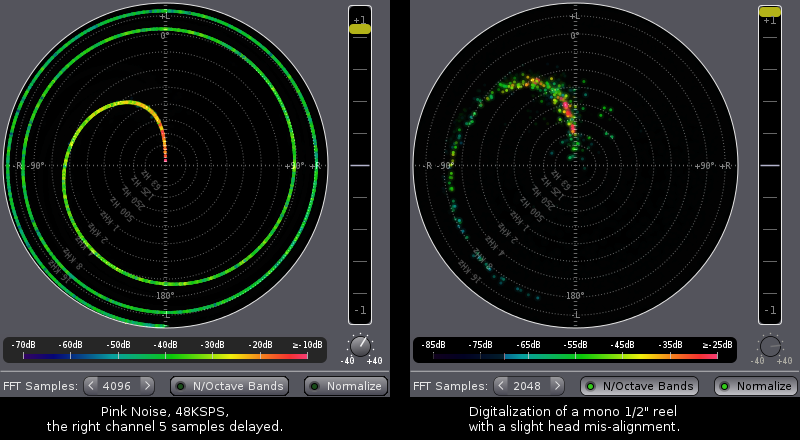
Task: Click the disabled right meter gain knob
Action: 770,346
